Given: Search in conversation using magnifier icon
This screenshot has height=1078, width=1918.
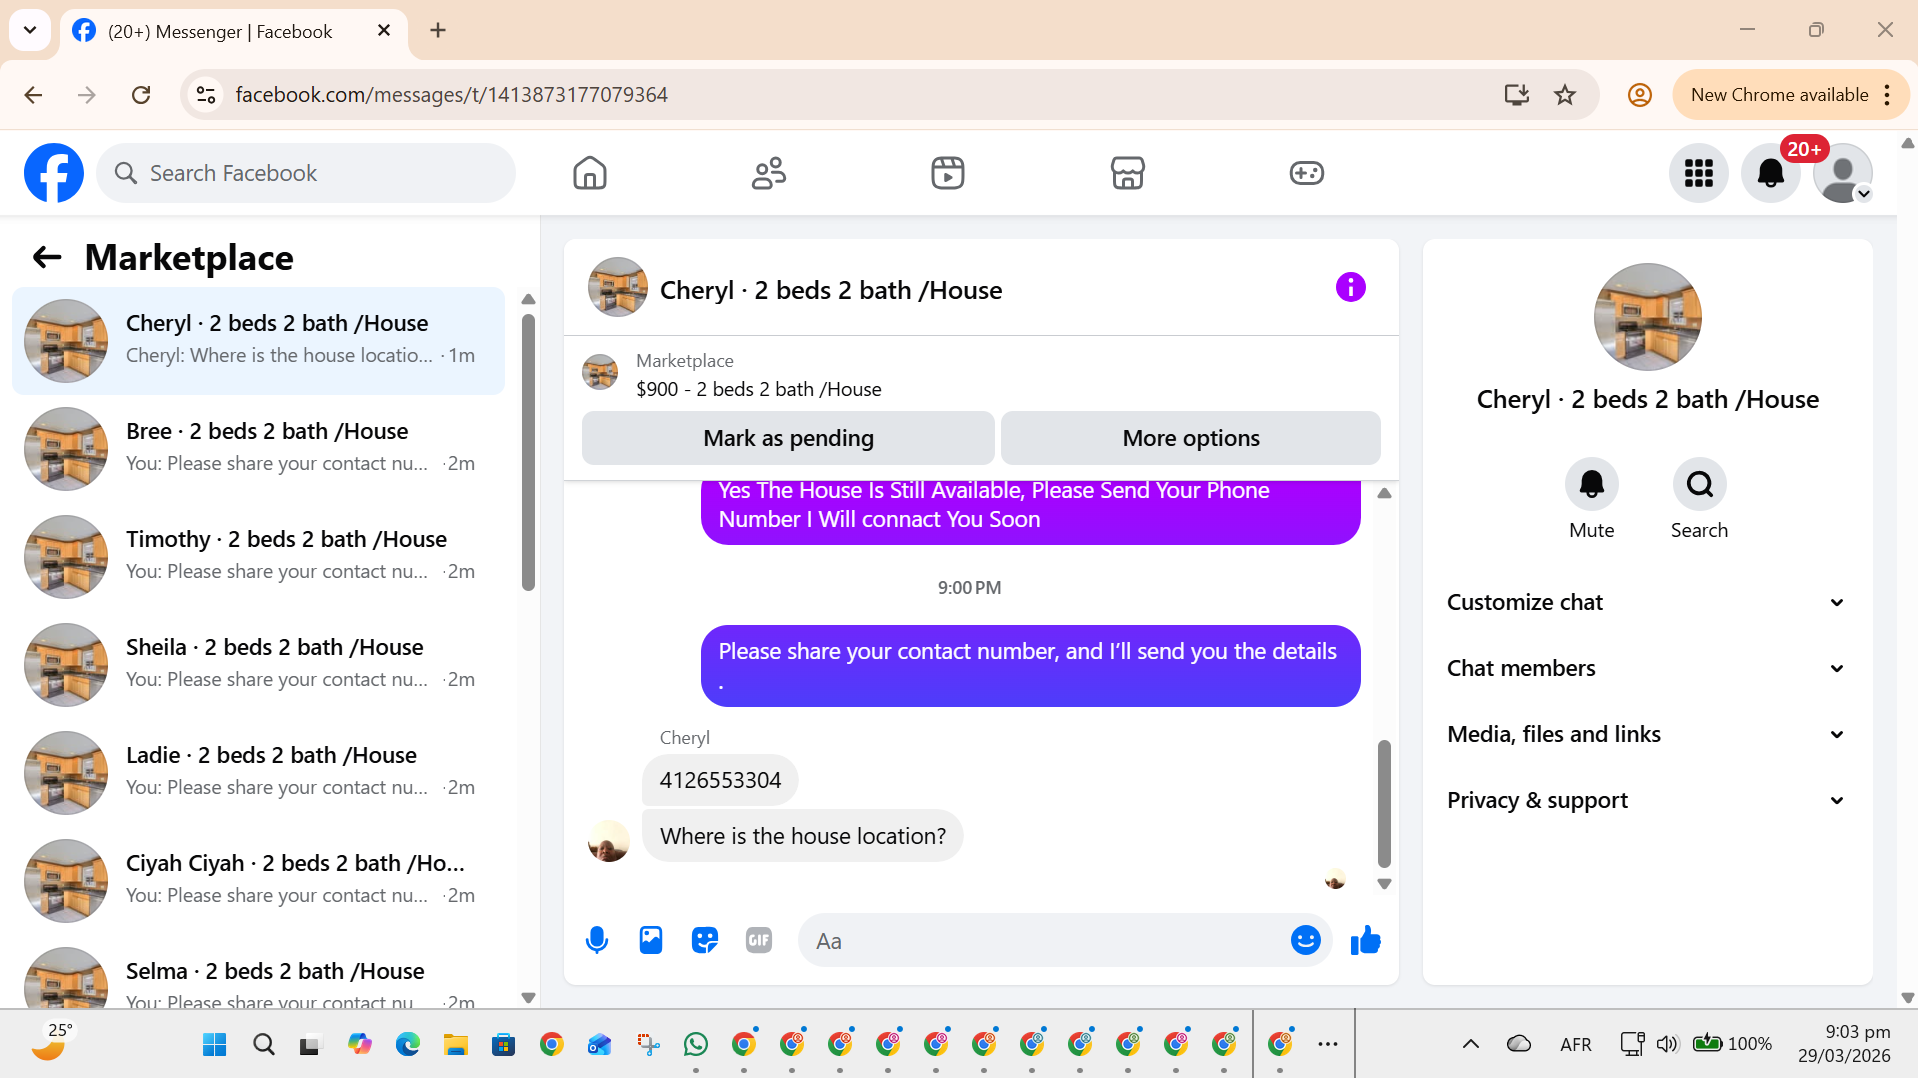Looking at the screenshot, I should 1699,485.
